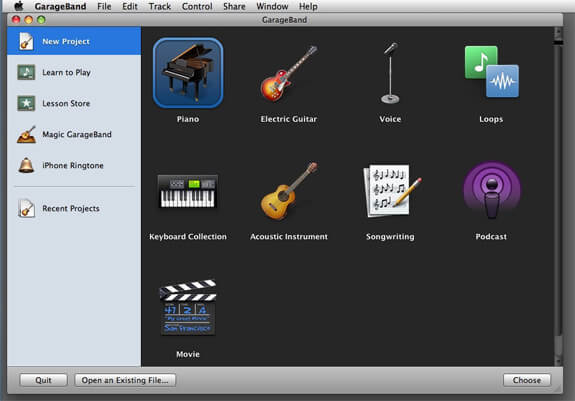Image resolution: width=575 pixels, height=401 pixels.
Task: Click the iPhone Ringtone bell icon
Action: coord(26,165)
